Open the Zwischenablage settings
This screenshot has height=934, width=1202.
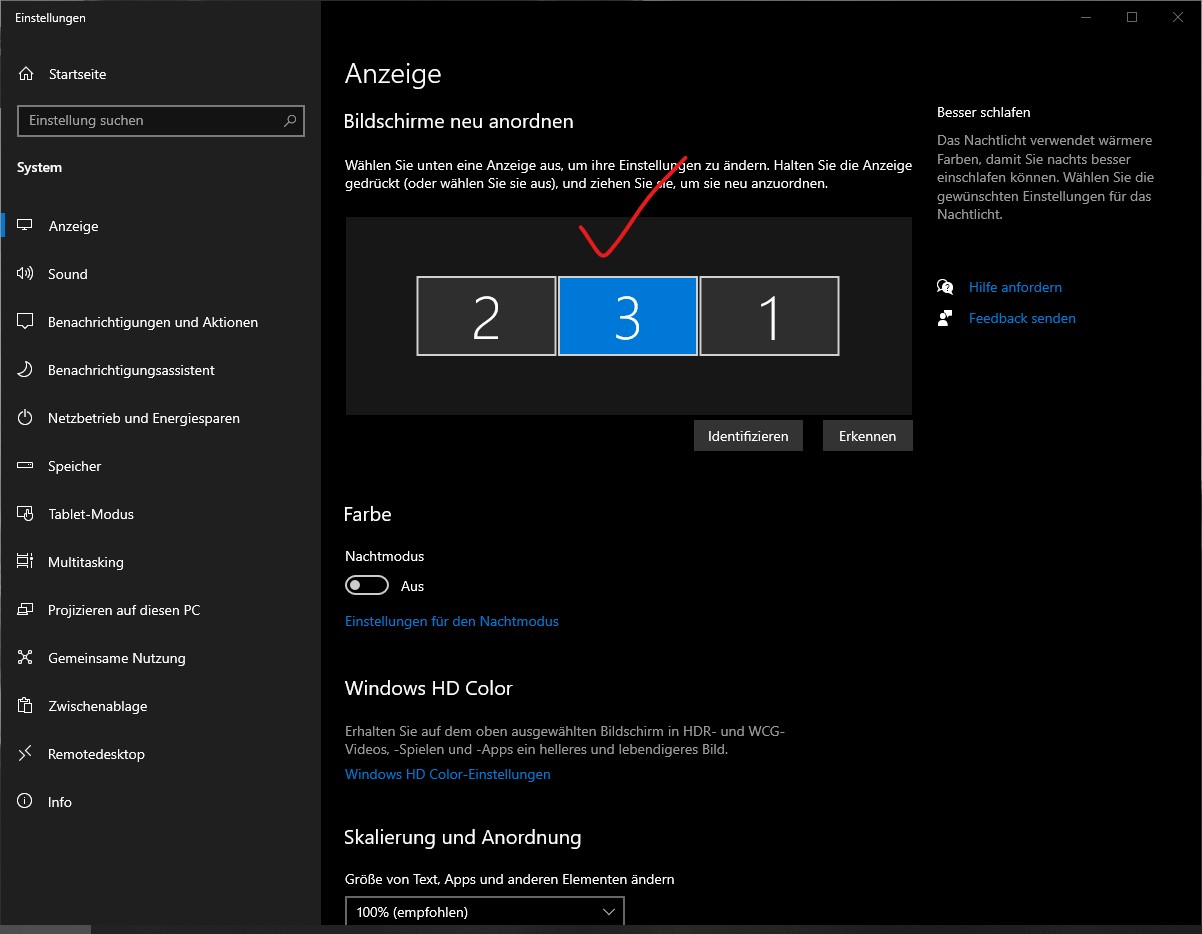coord(160,706)
